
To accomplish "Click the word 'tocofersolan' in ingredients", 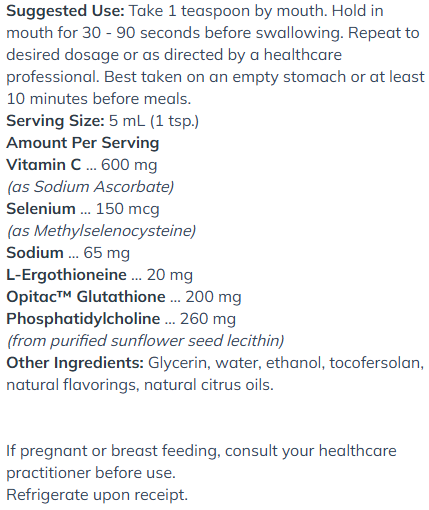I will 377,363.
